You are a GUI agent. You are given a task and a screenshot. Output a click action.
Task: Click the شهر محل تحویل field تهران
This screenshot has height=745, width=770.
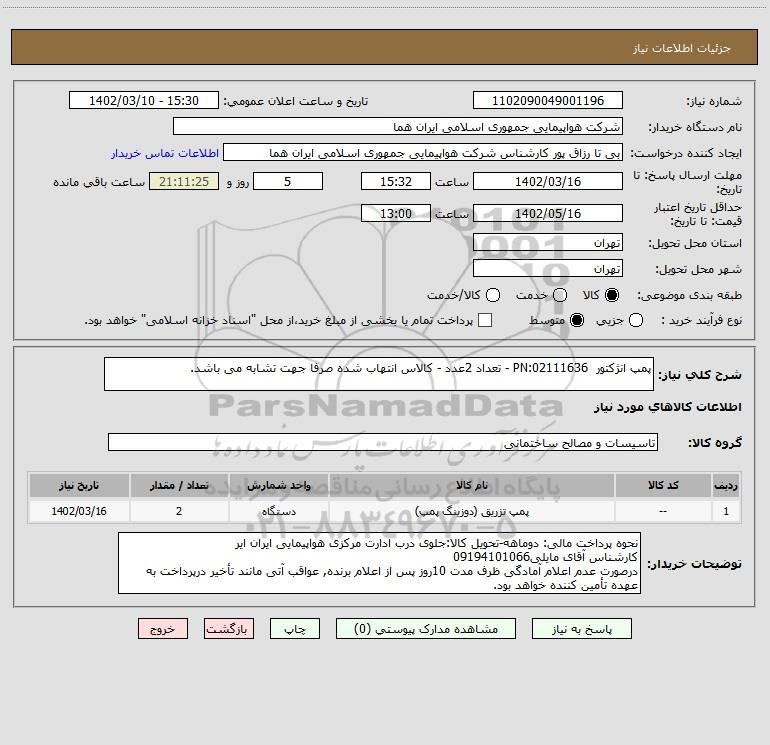pyautogui.click(x=548, y=268)
